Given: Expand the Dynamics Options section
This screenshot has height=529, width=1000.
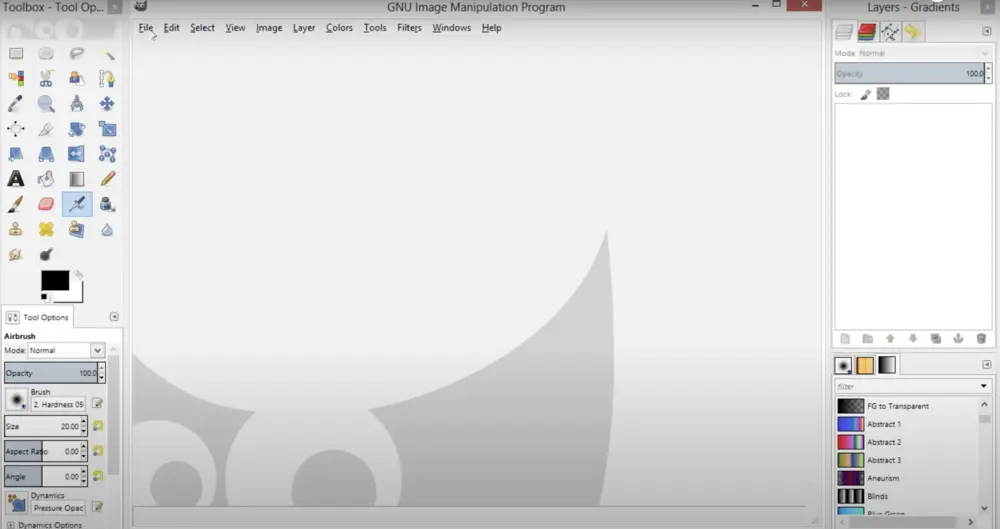Looking at the screenshot, I should (10, 525).
